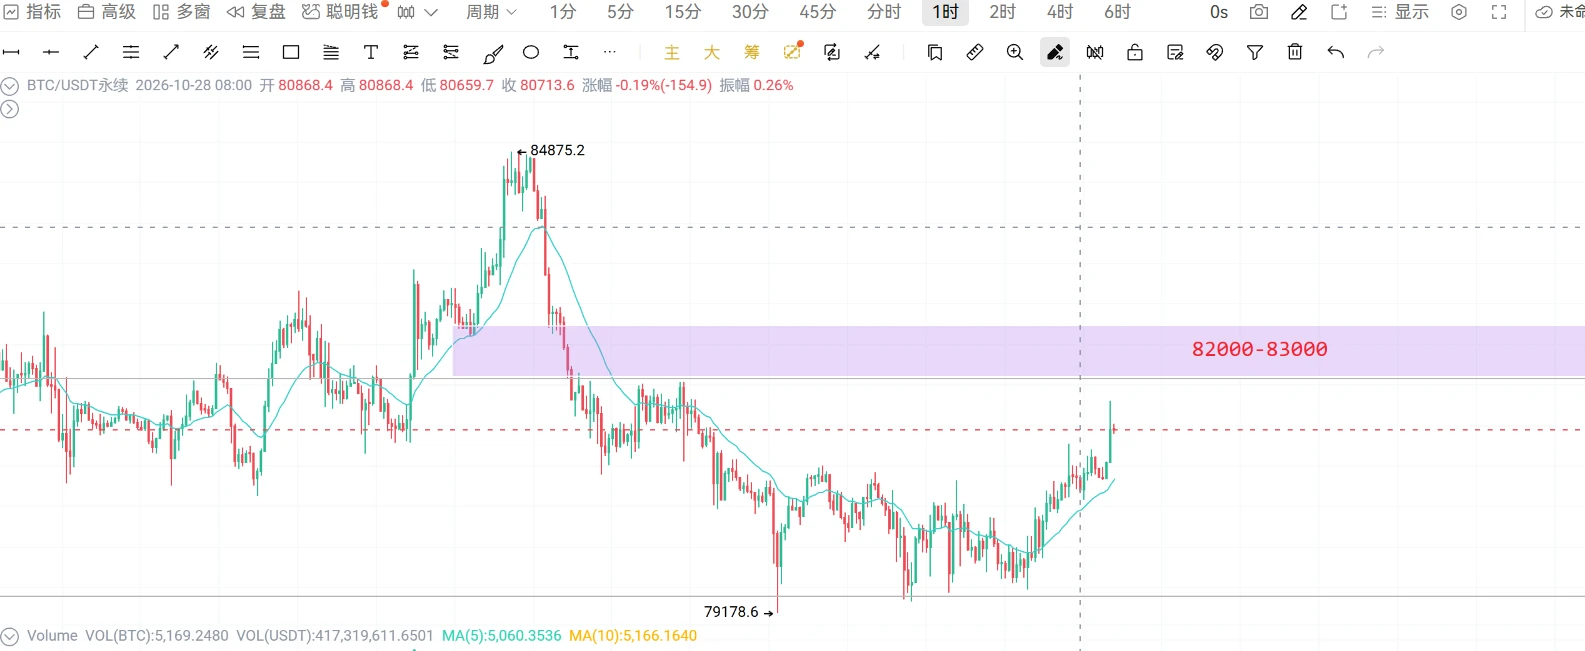Image resolution: width=1585 pixels, height=651 pixels.
Task: Switch to the 4时 timeframe
Action: pyautogui.click(x=1060, y=12)
